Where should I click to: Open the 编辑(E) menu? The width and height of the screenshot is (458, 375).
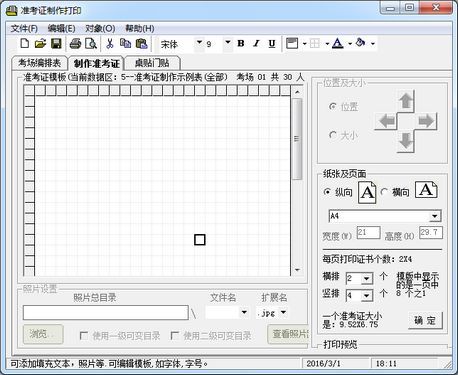tap(61, 29)
